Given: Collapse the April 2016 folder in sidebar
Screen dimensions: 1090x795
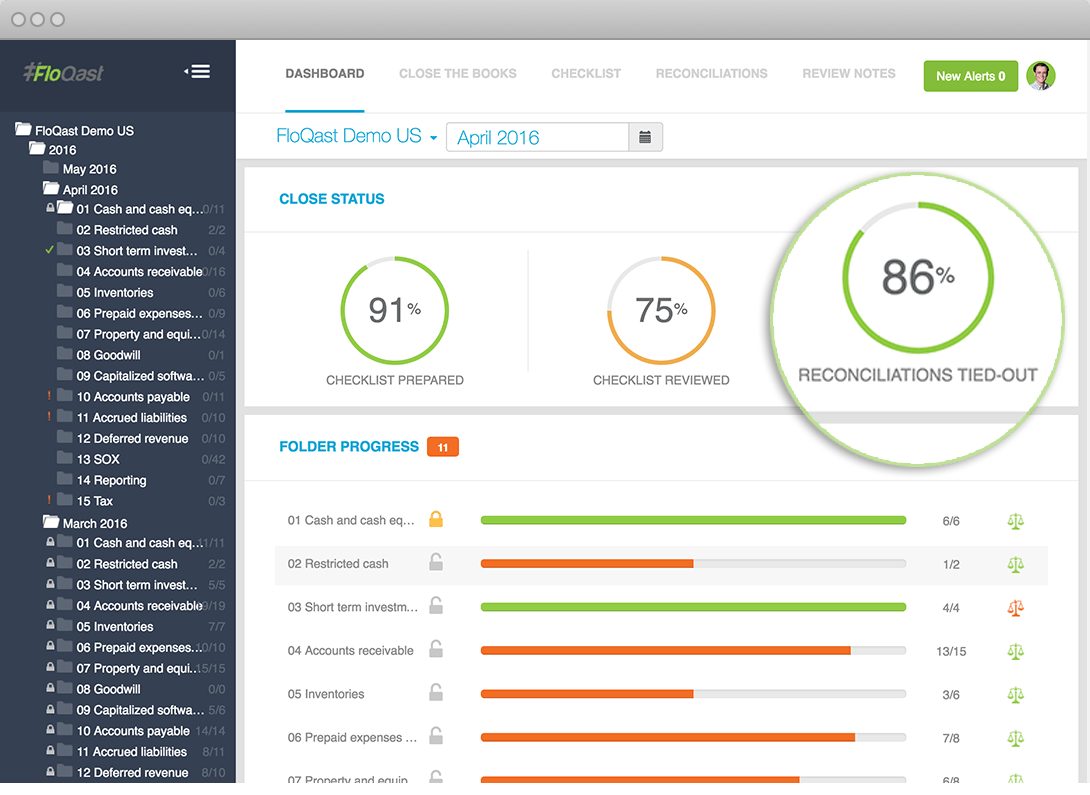Looking at the screenshot, I should (51, 189).
